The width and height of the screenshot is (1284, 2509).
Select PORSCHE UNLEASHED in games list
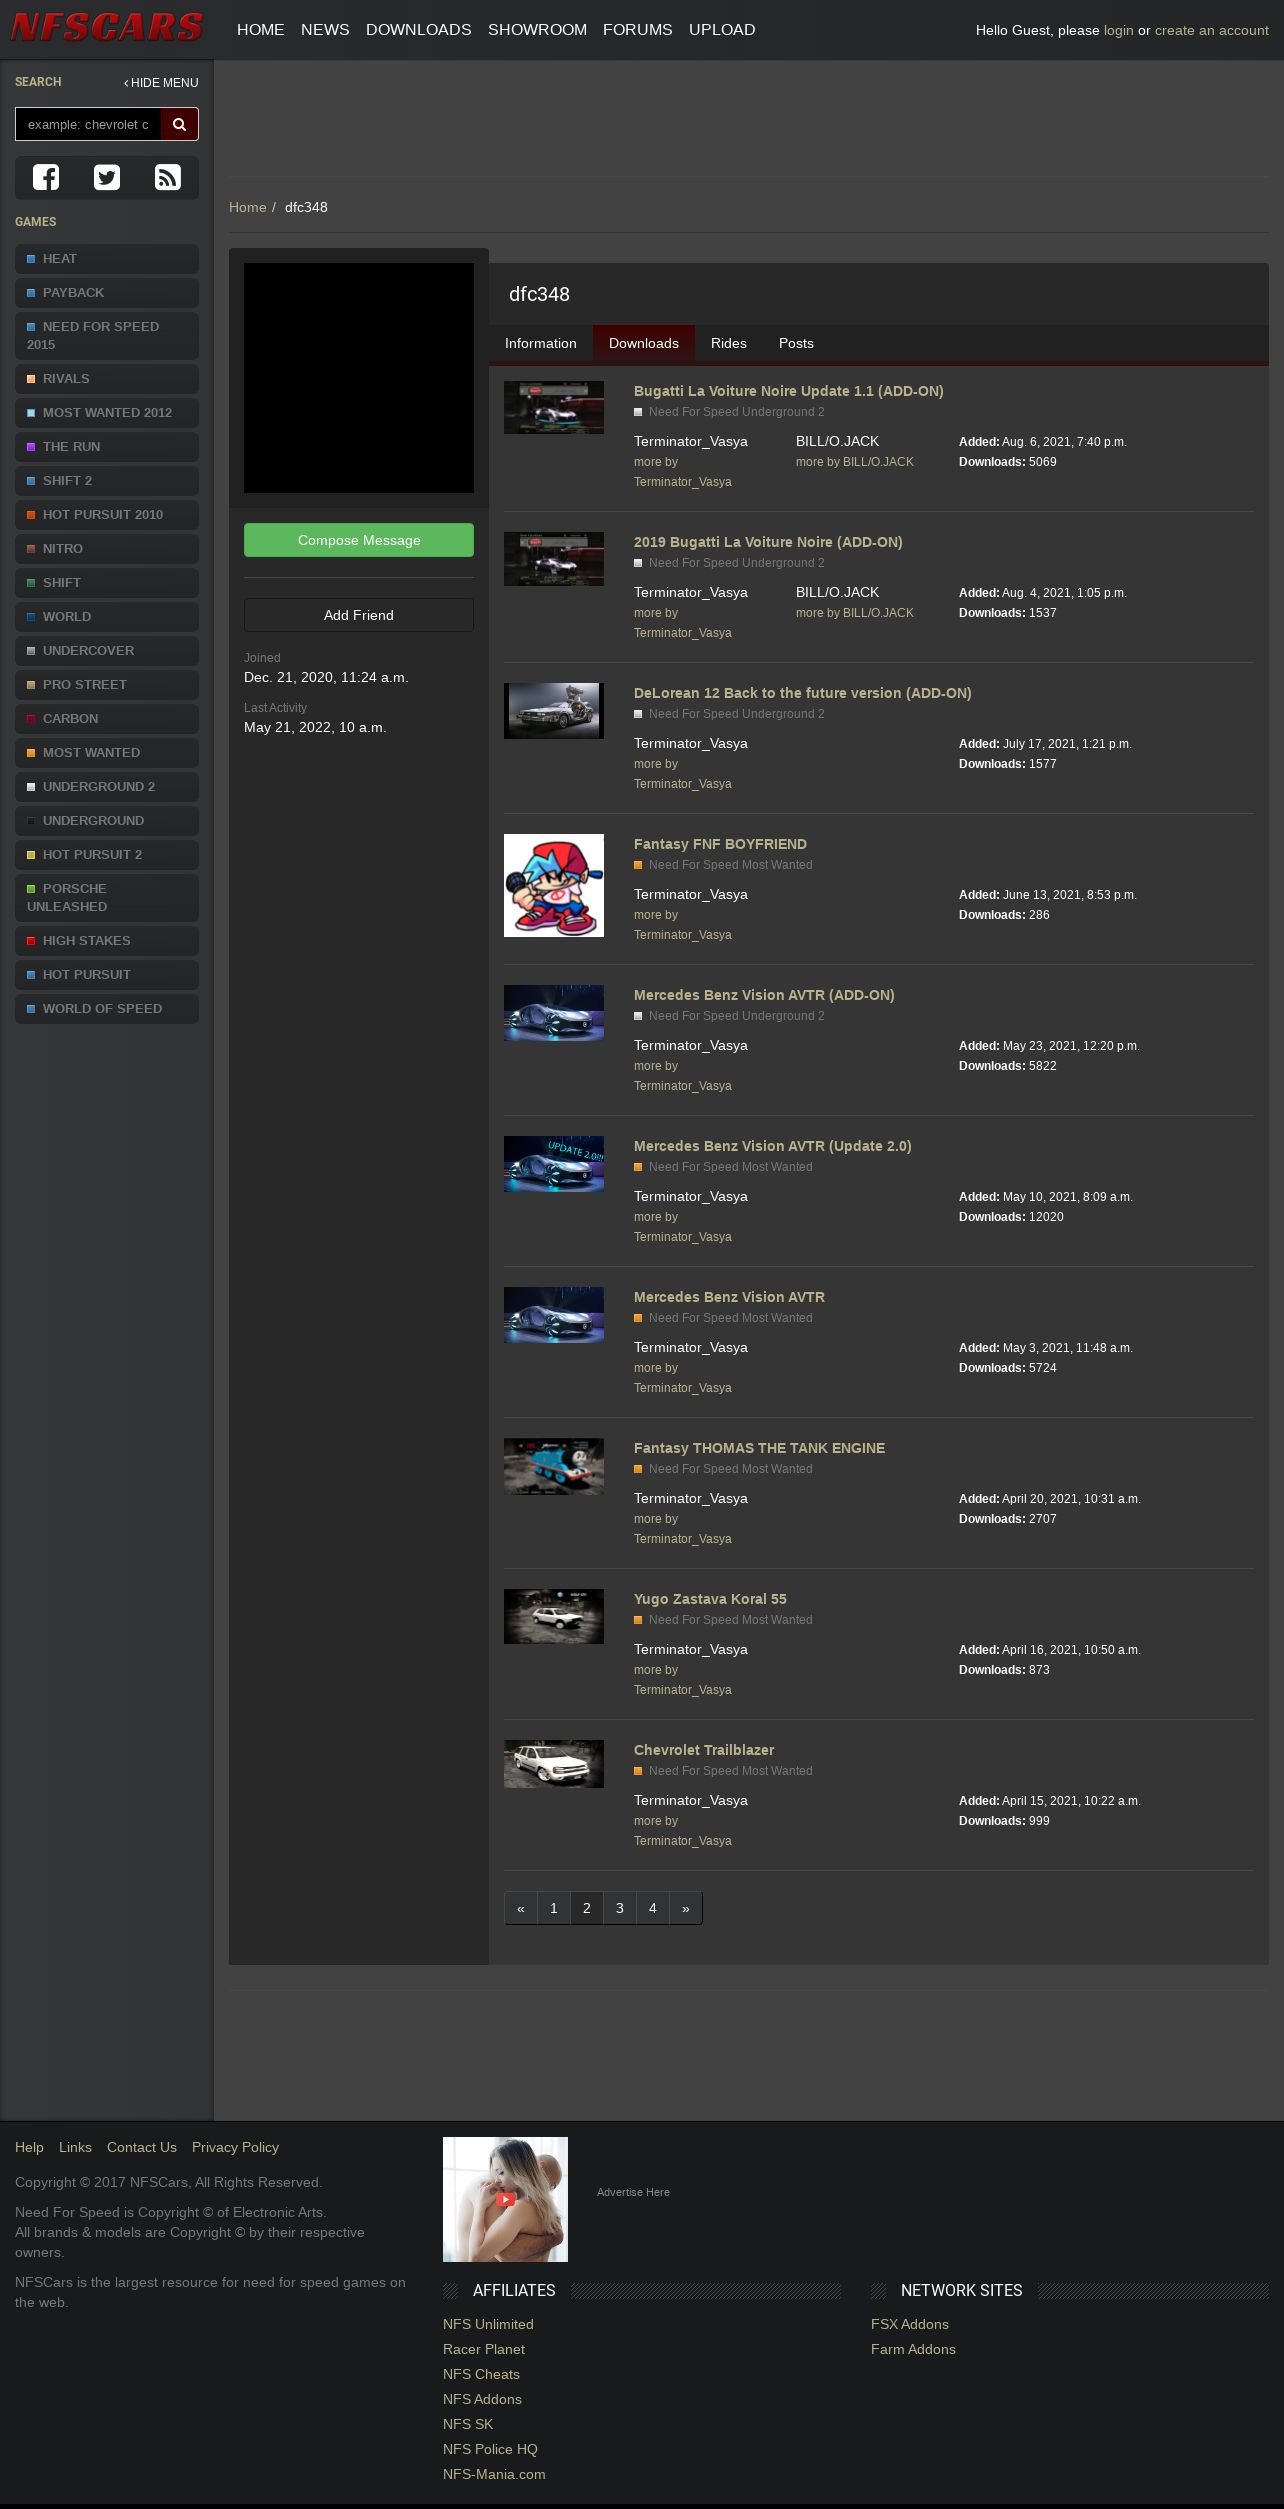[x=107, y=898]
